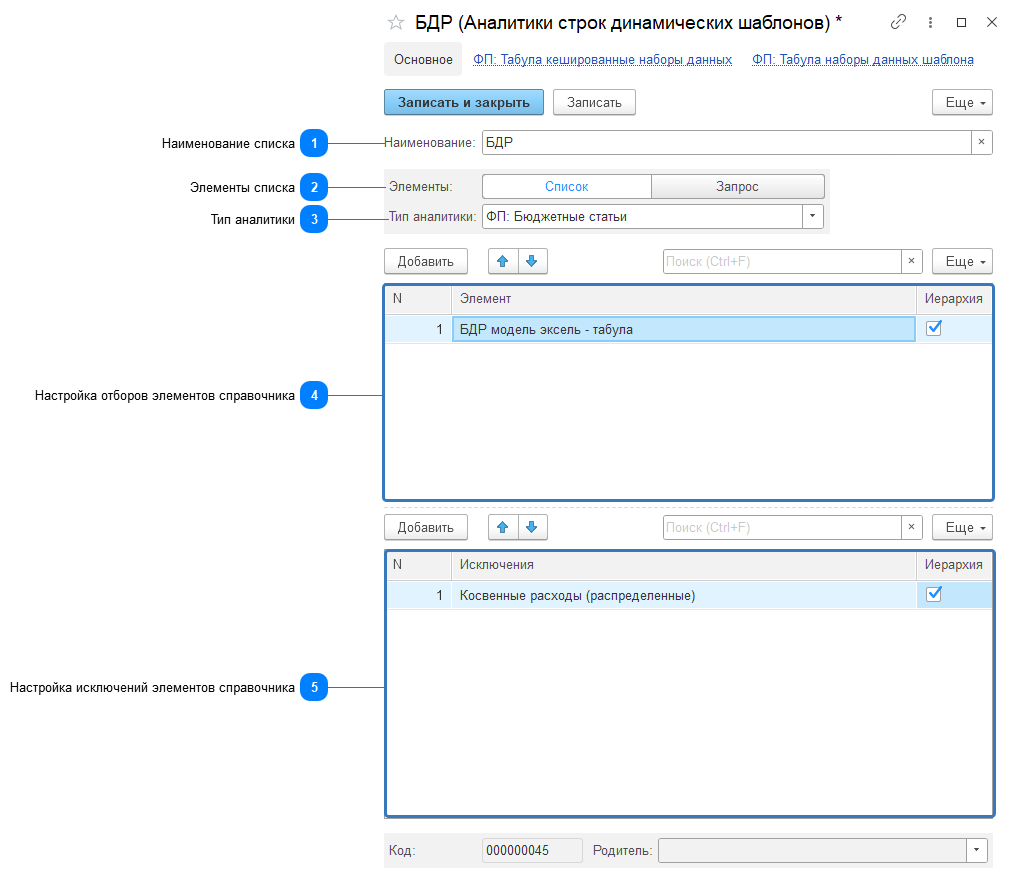Viewport: 1012px width, 881px height.
Task: Focus the Наименование input field
Action: pos(726,142)
